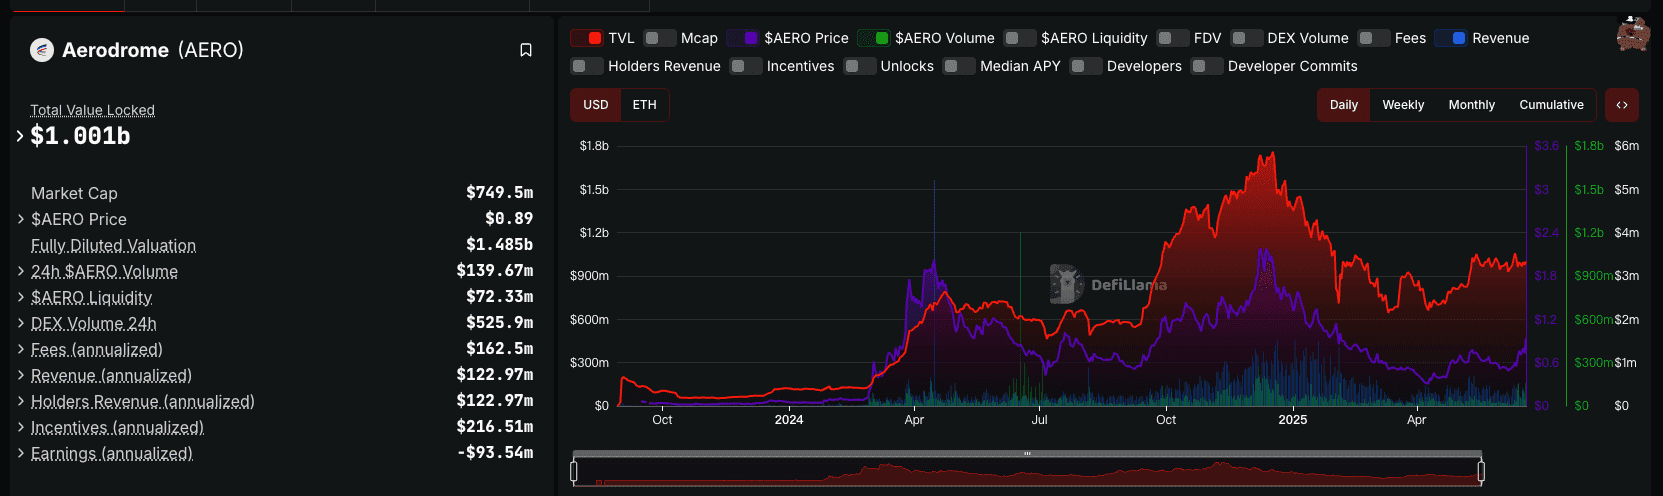The height and width of the screenshot is (496, 1663).
Task: Expand the Earnings (annualized) row
Action: click(x=21, y=453)
